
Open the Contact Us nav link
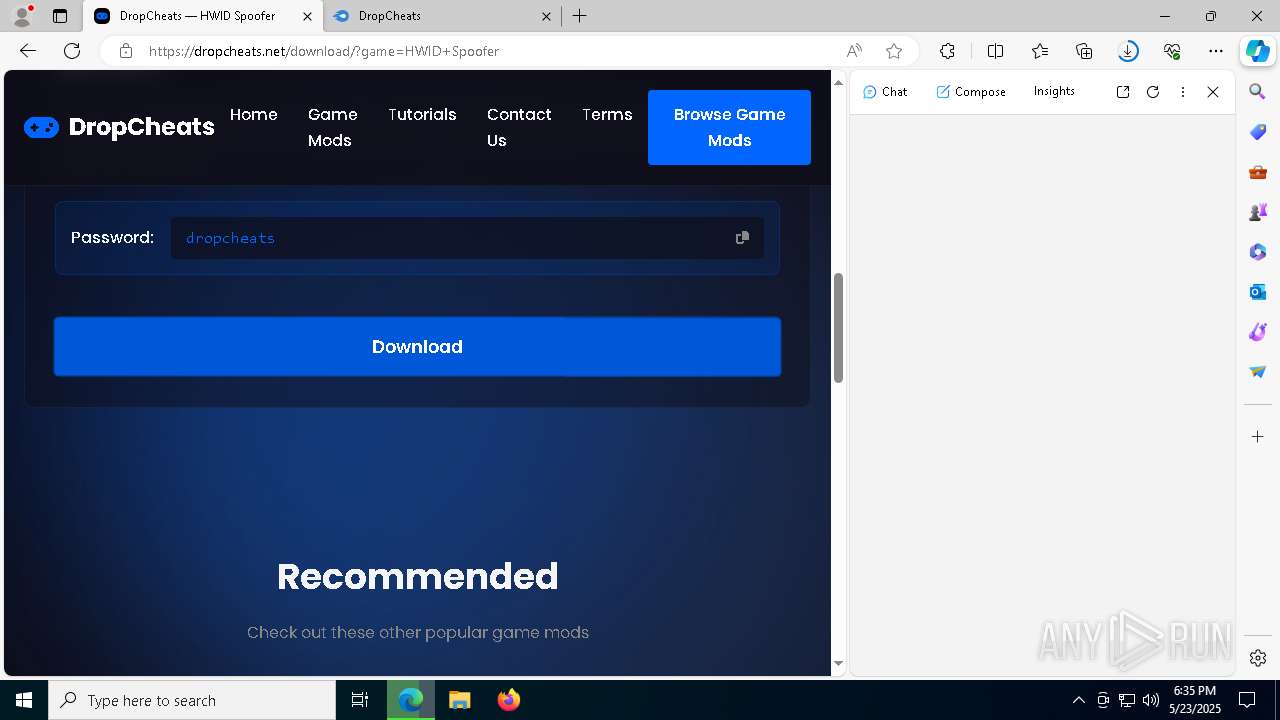(x=519, y=128)
